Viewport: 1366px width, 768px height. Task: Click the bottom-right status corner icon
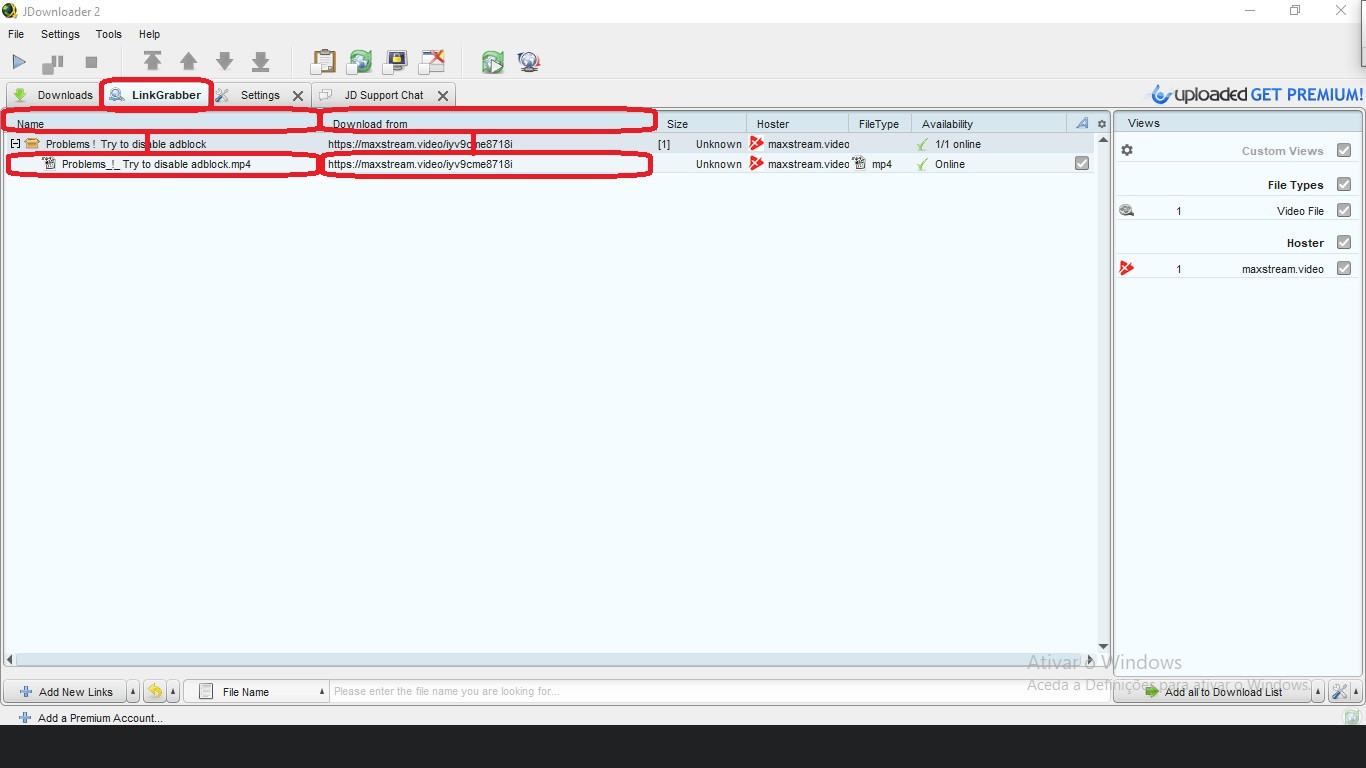point(1352,717)
